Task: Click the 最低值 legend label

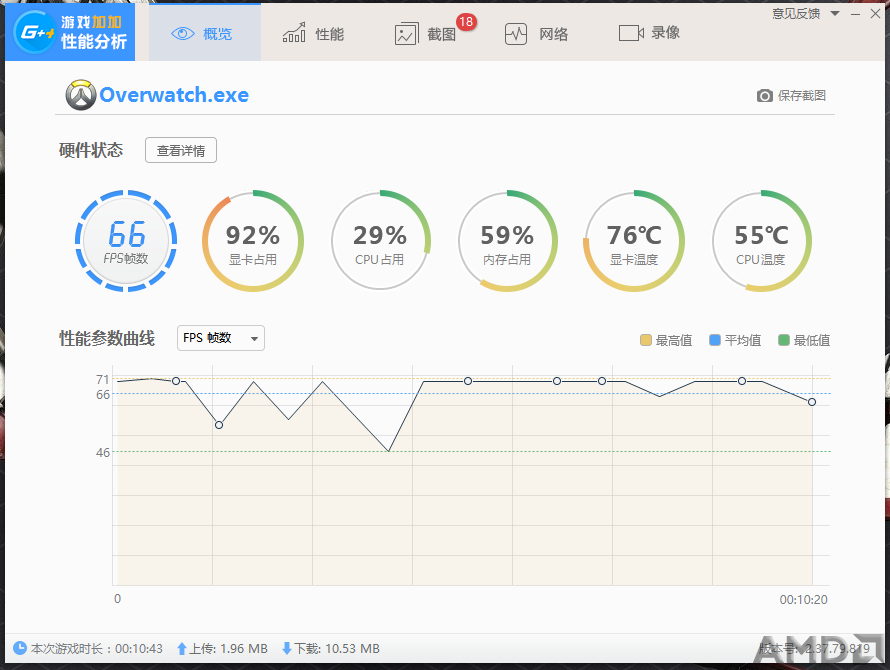Action: (812, 340)
